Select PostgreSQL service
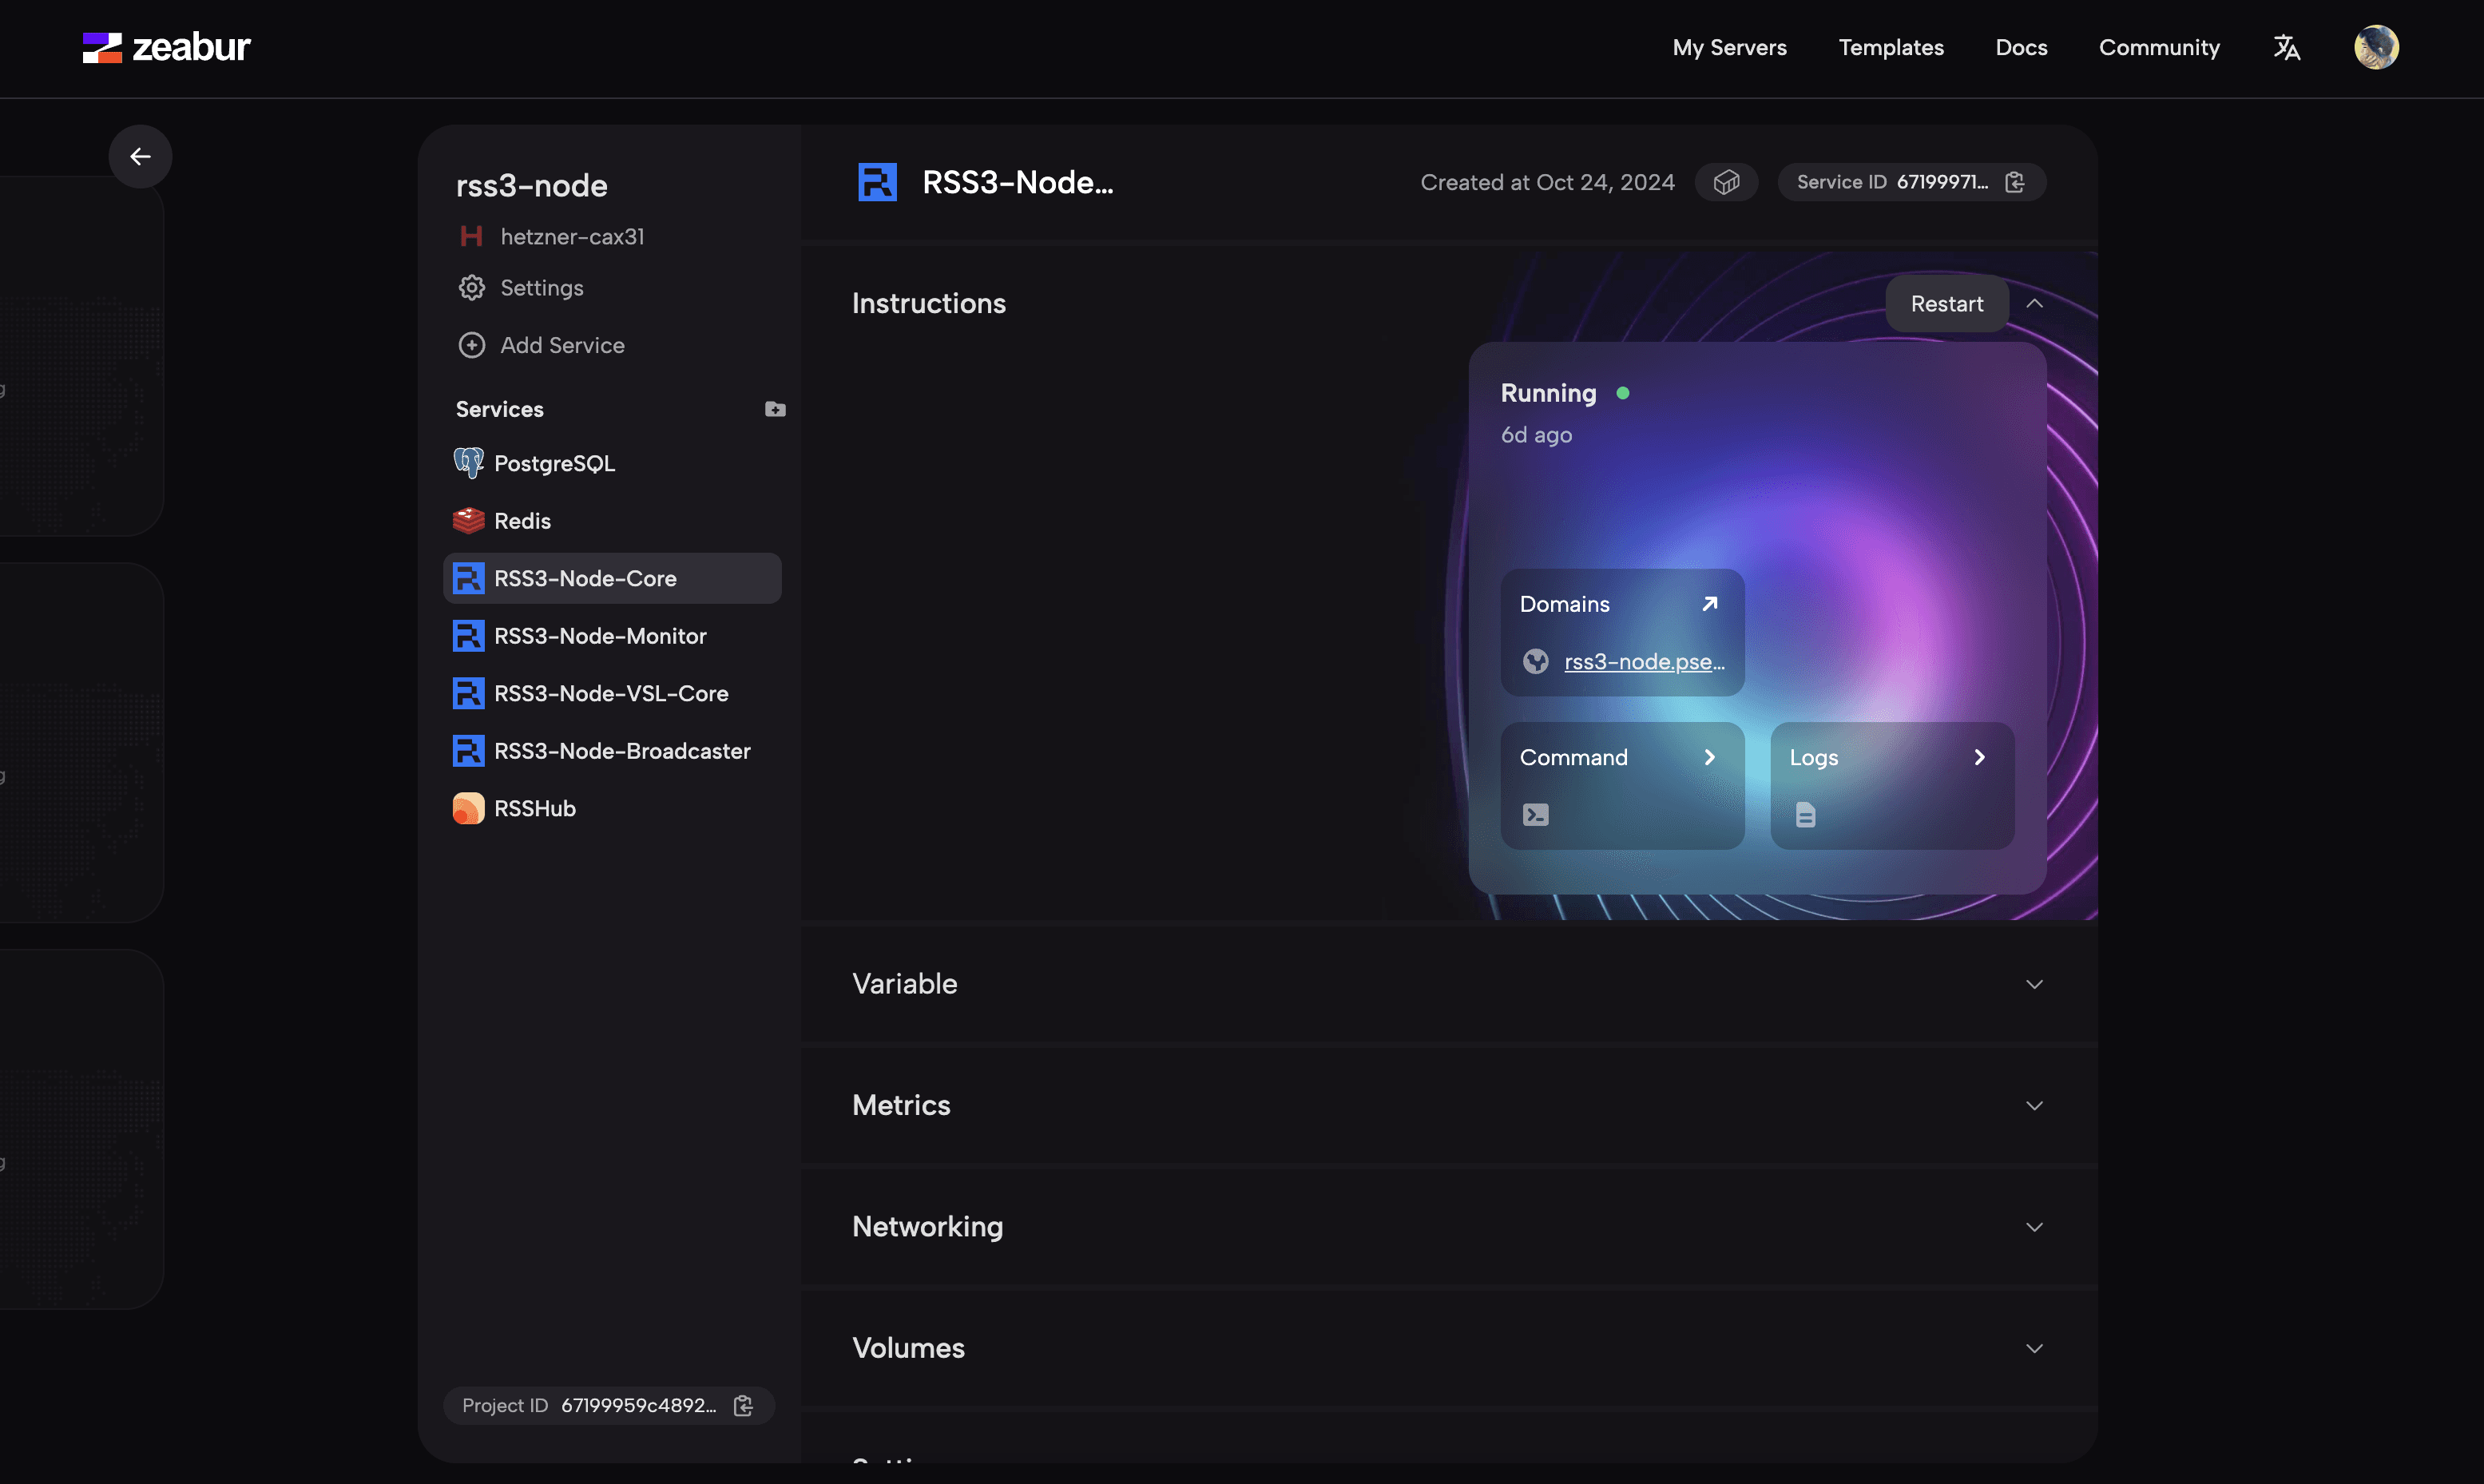The width and height of the screenshot is (2484, 1484). click(612, 463)
